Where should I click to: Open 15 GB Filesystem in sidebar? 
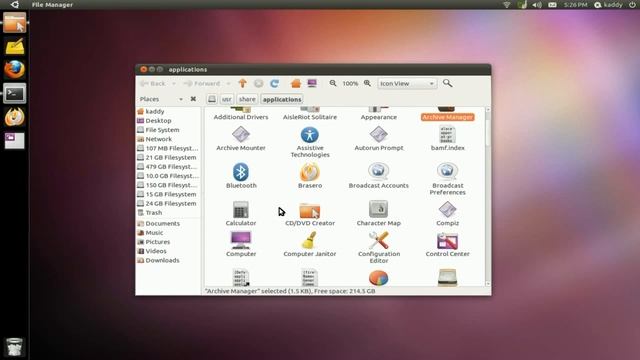168,194
